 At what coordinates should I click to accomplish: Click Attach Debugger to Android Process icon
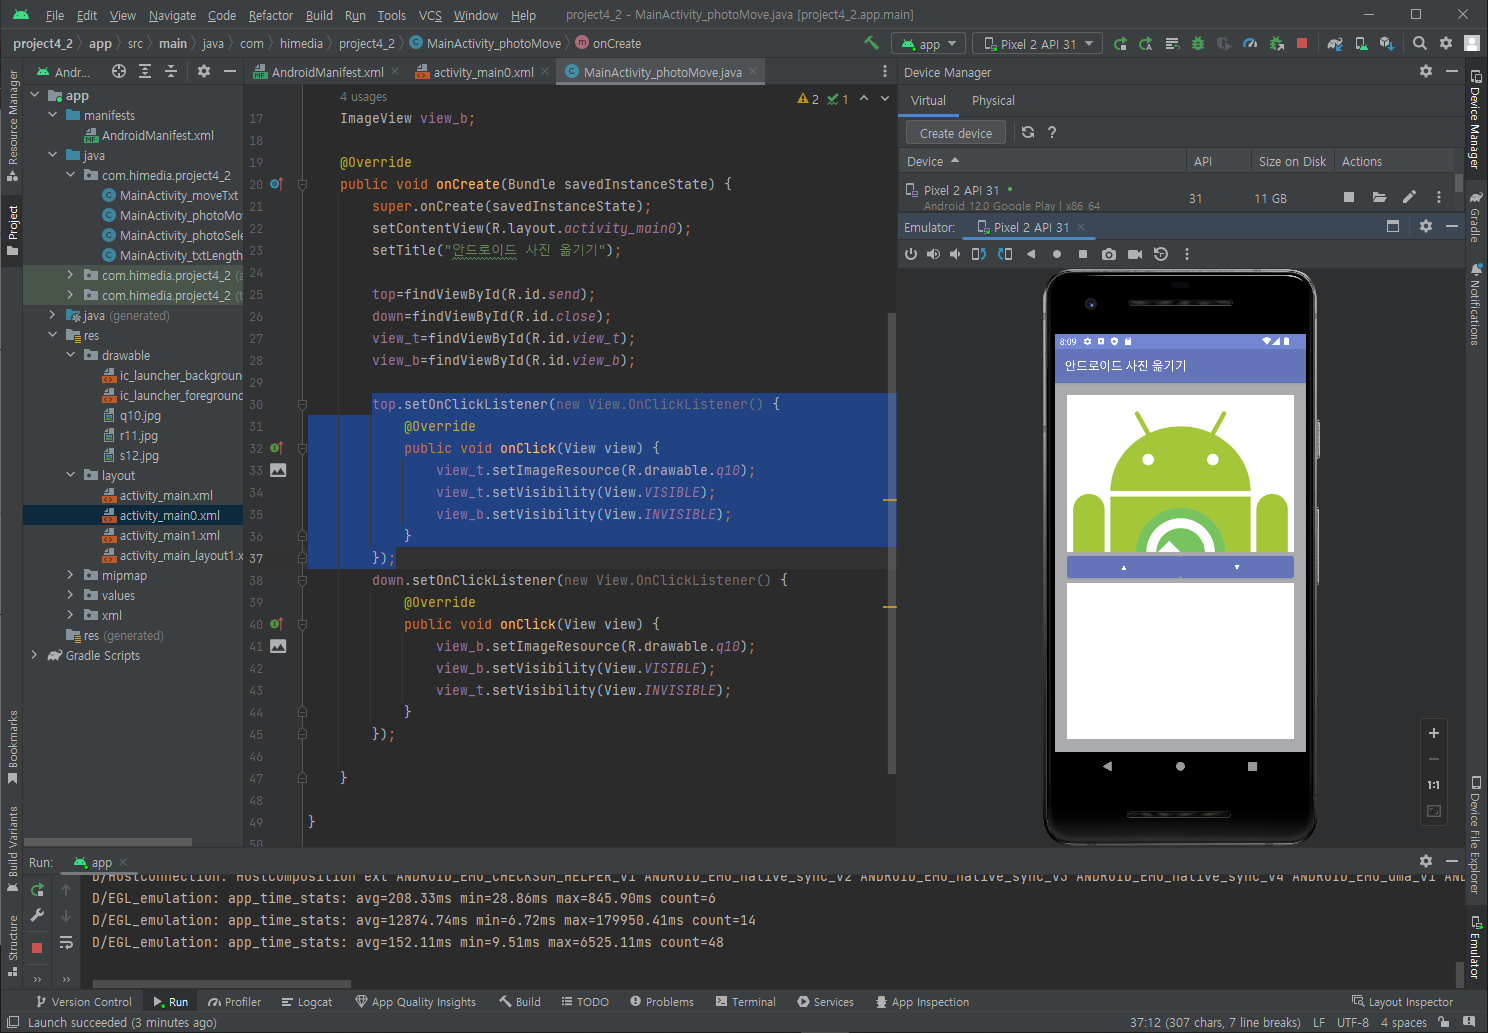click(1276, 43)
